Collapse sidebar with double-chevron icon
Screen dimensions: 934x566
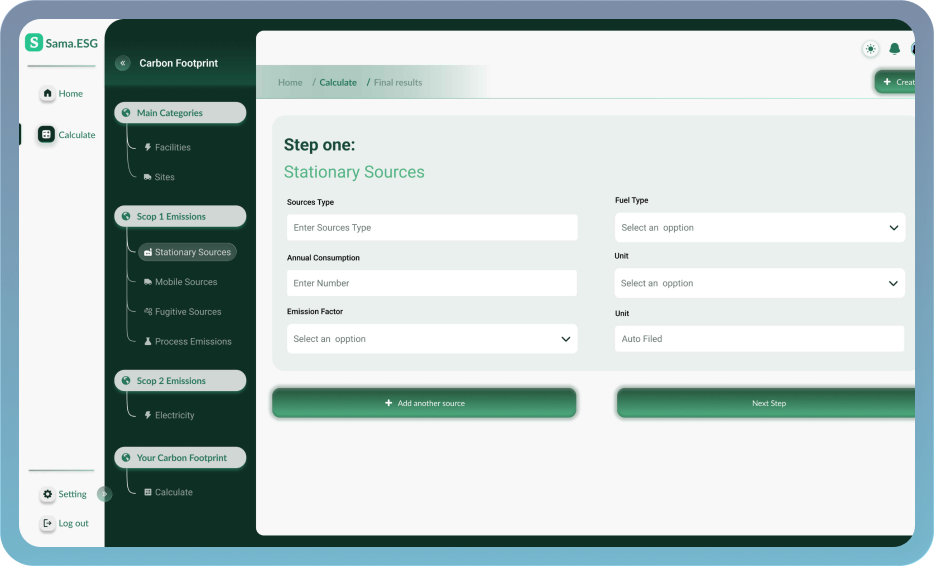coord(123,63)
